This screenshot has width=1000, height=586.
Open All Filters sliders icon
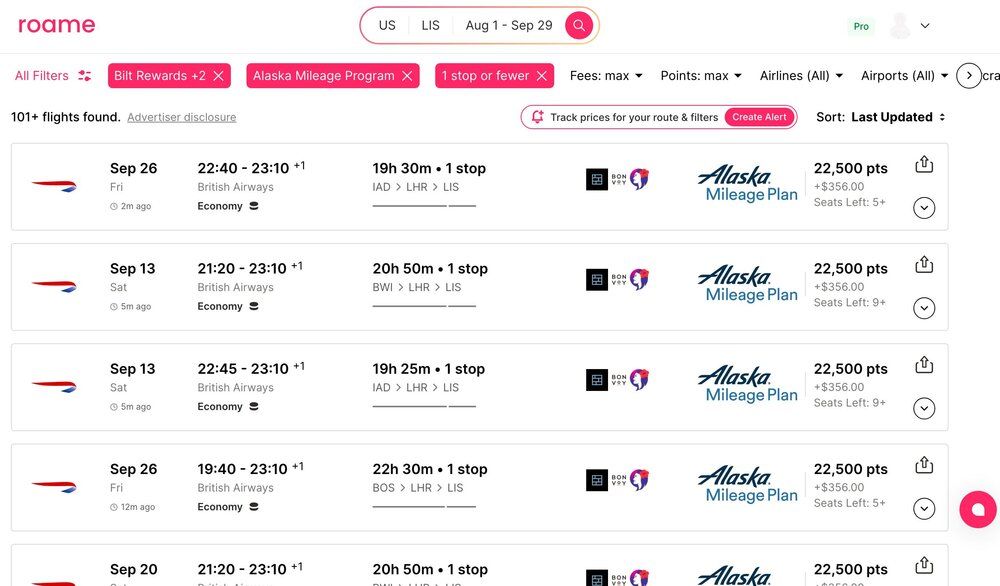pos(85,76)
